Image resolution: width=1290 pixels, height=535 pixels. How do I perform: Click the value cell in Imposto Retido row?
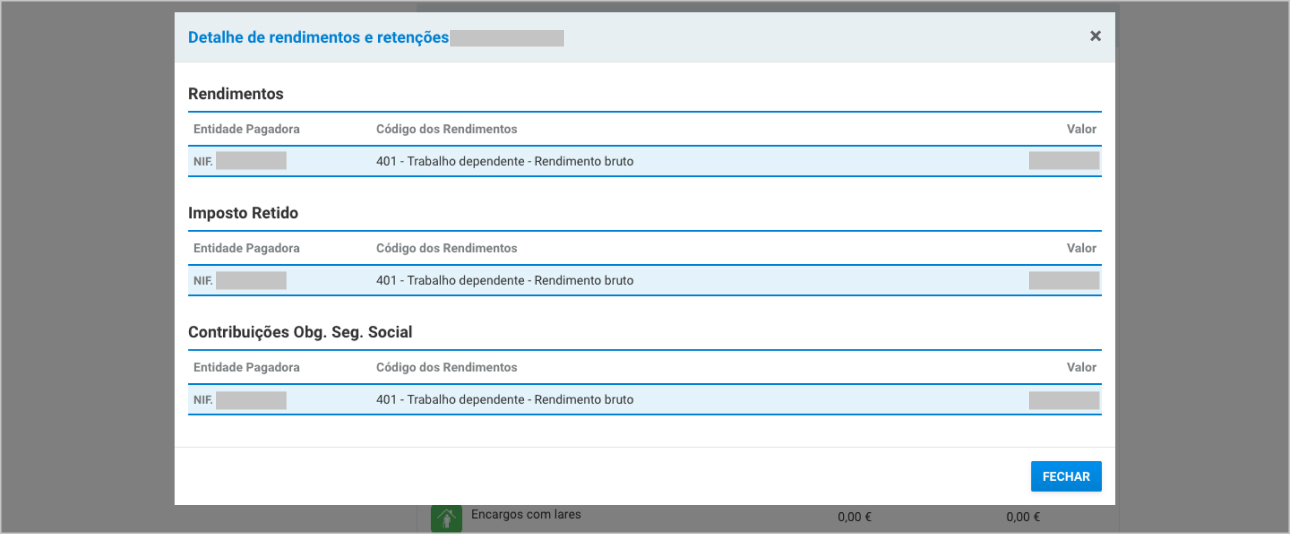(1063, 280)
